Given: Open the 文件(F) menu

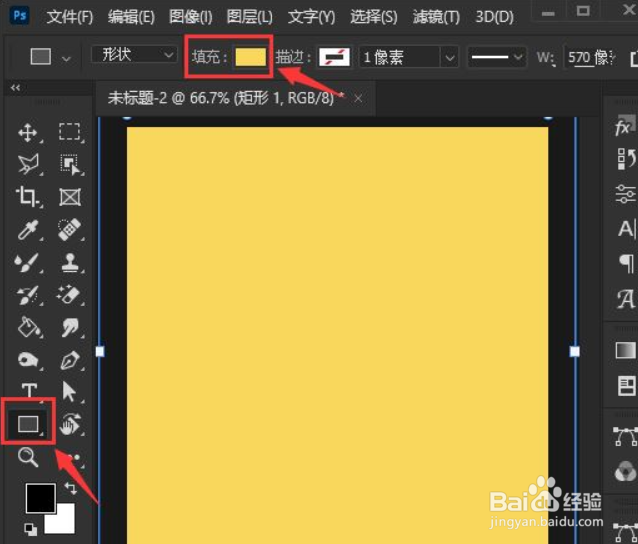Looking at the screenshot, I should pyautogui.click(x=70, y=17).
